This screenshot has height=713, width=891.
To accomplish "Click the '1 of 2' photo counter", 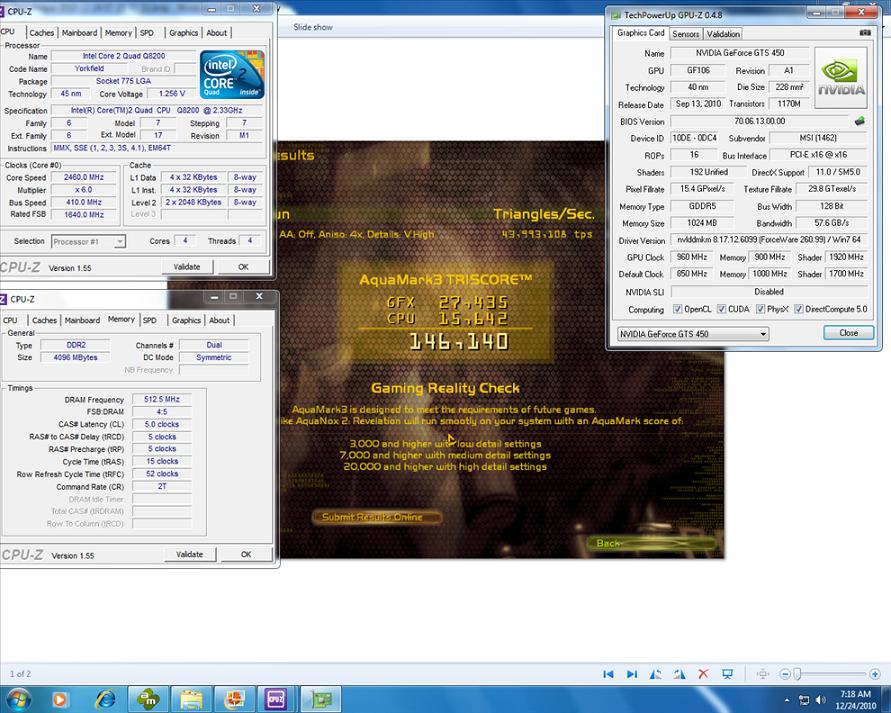I will (x=20, y=674).
